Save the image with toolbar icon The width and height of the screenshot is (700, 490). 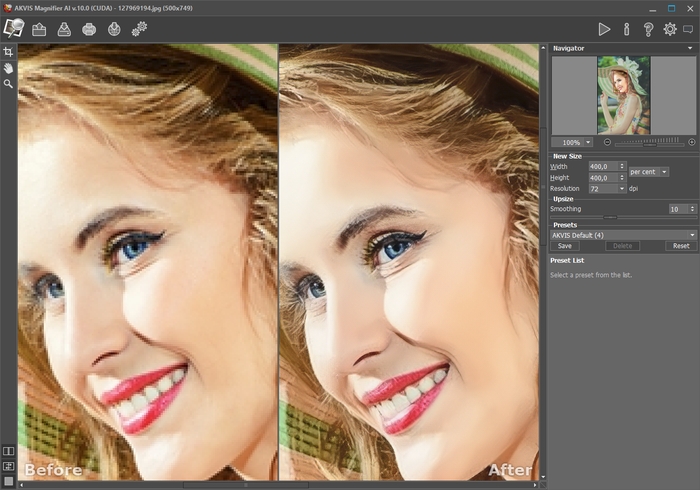point(64,29)
